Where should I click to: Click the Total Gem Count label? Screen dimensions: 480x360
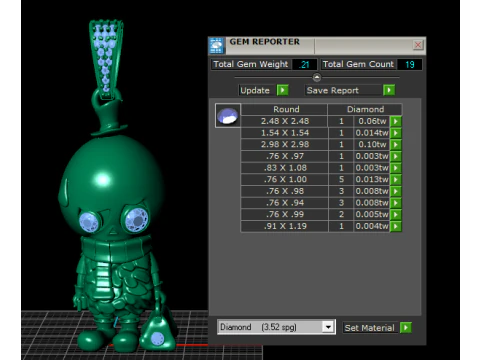(x=358, y=64)
